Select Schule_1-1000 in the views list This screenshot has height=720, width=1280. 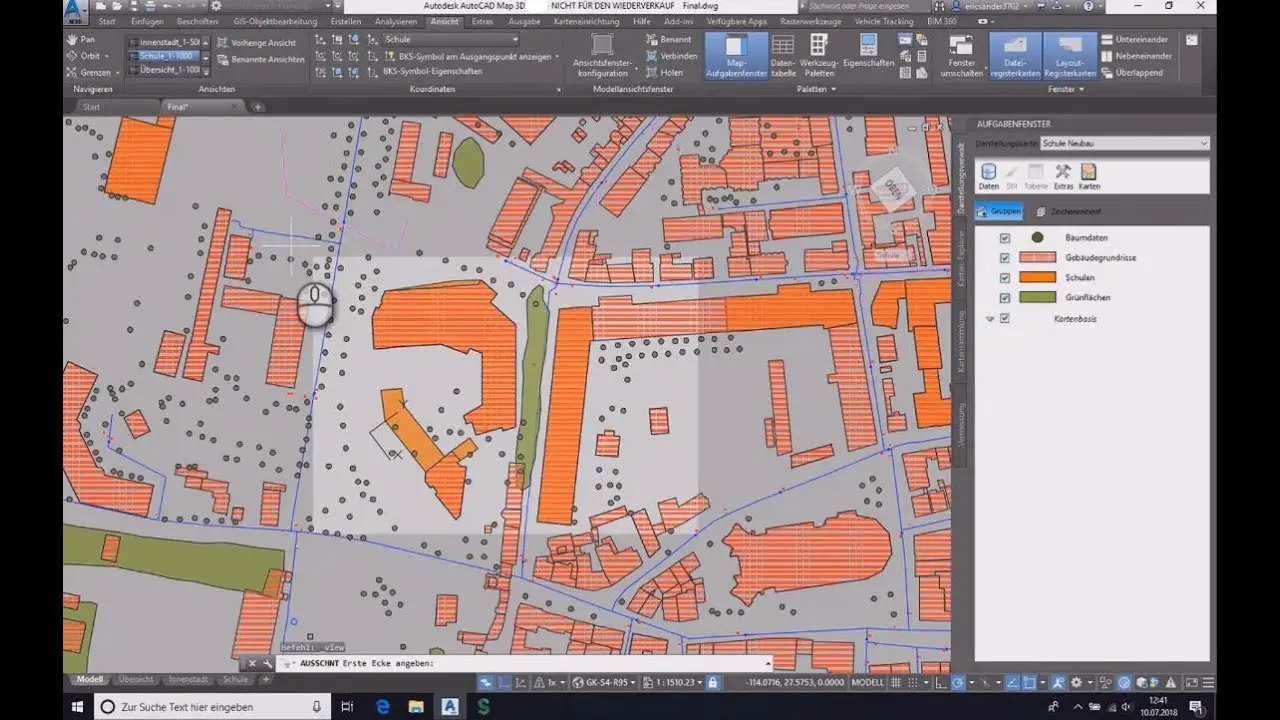[x=165, y=56]
